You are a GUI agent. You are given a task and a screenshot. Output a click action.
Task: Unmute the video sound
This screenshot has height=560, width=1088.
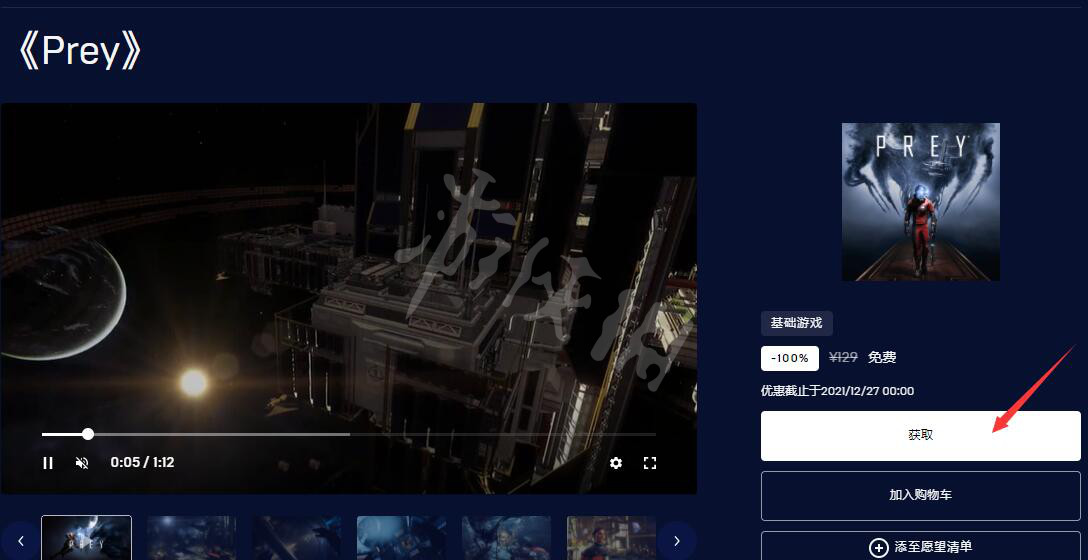(82, 463)
